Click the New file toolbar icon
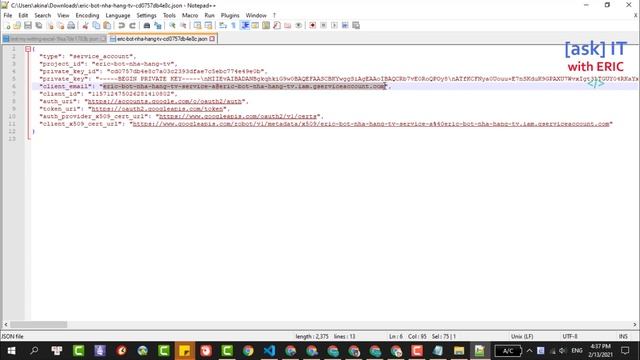The image size is (640, 360). [7, 25]
